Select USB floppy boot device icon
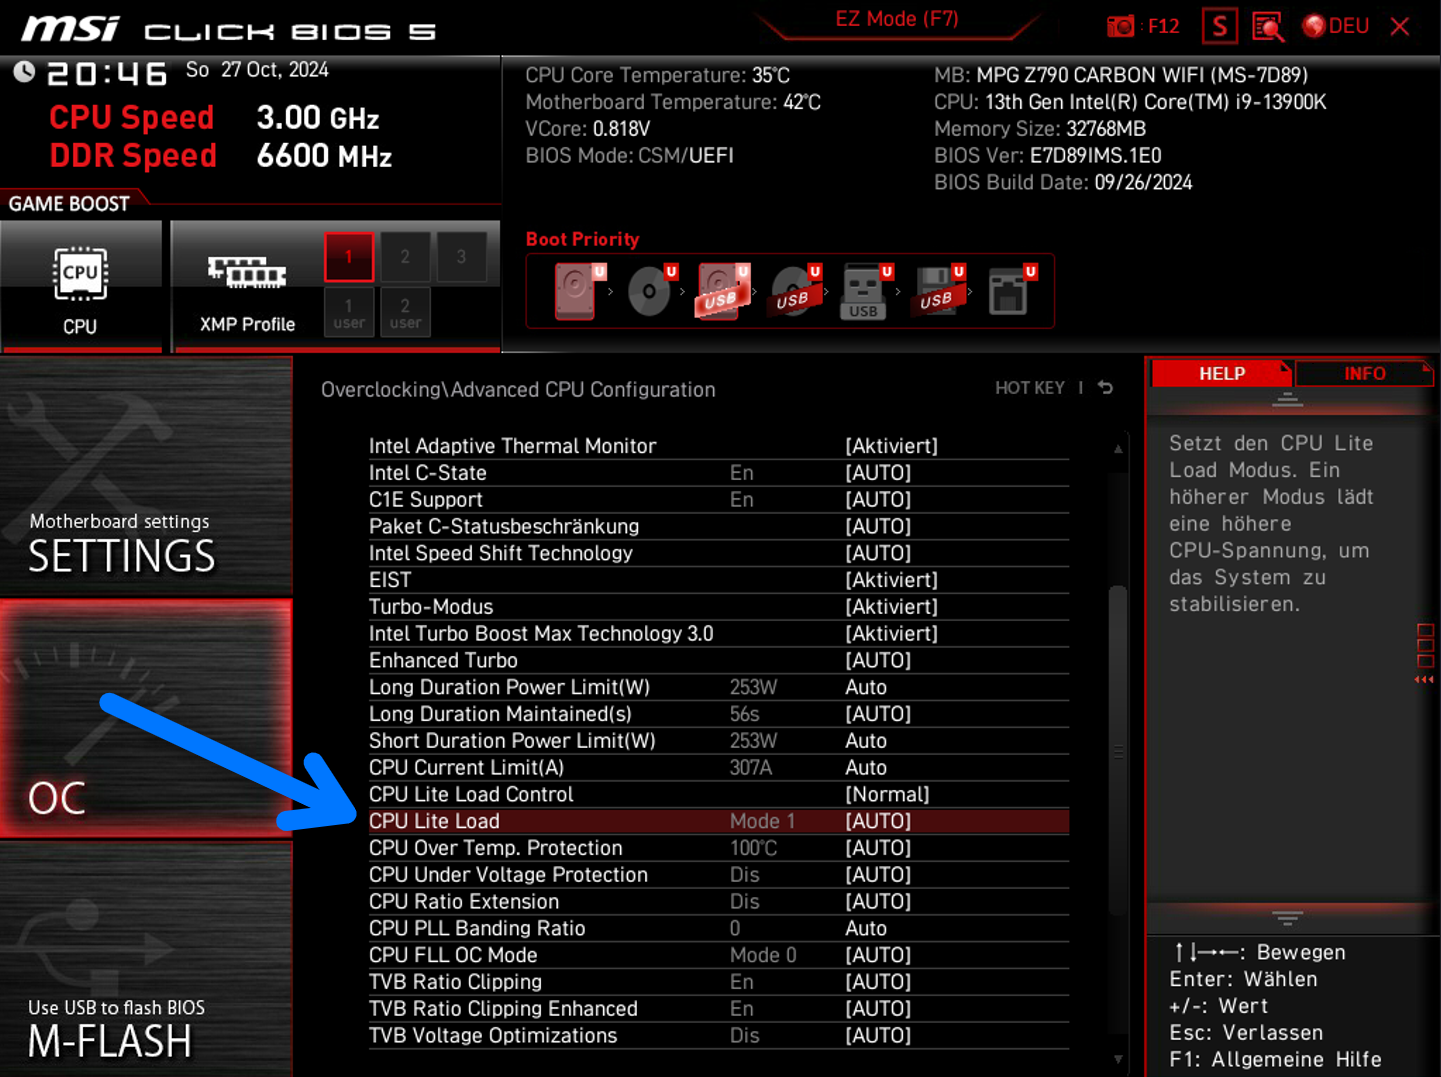This screenshot has height=1077, width=1441. [938, 291]
